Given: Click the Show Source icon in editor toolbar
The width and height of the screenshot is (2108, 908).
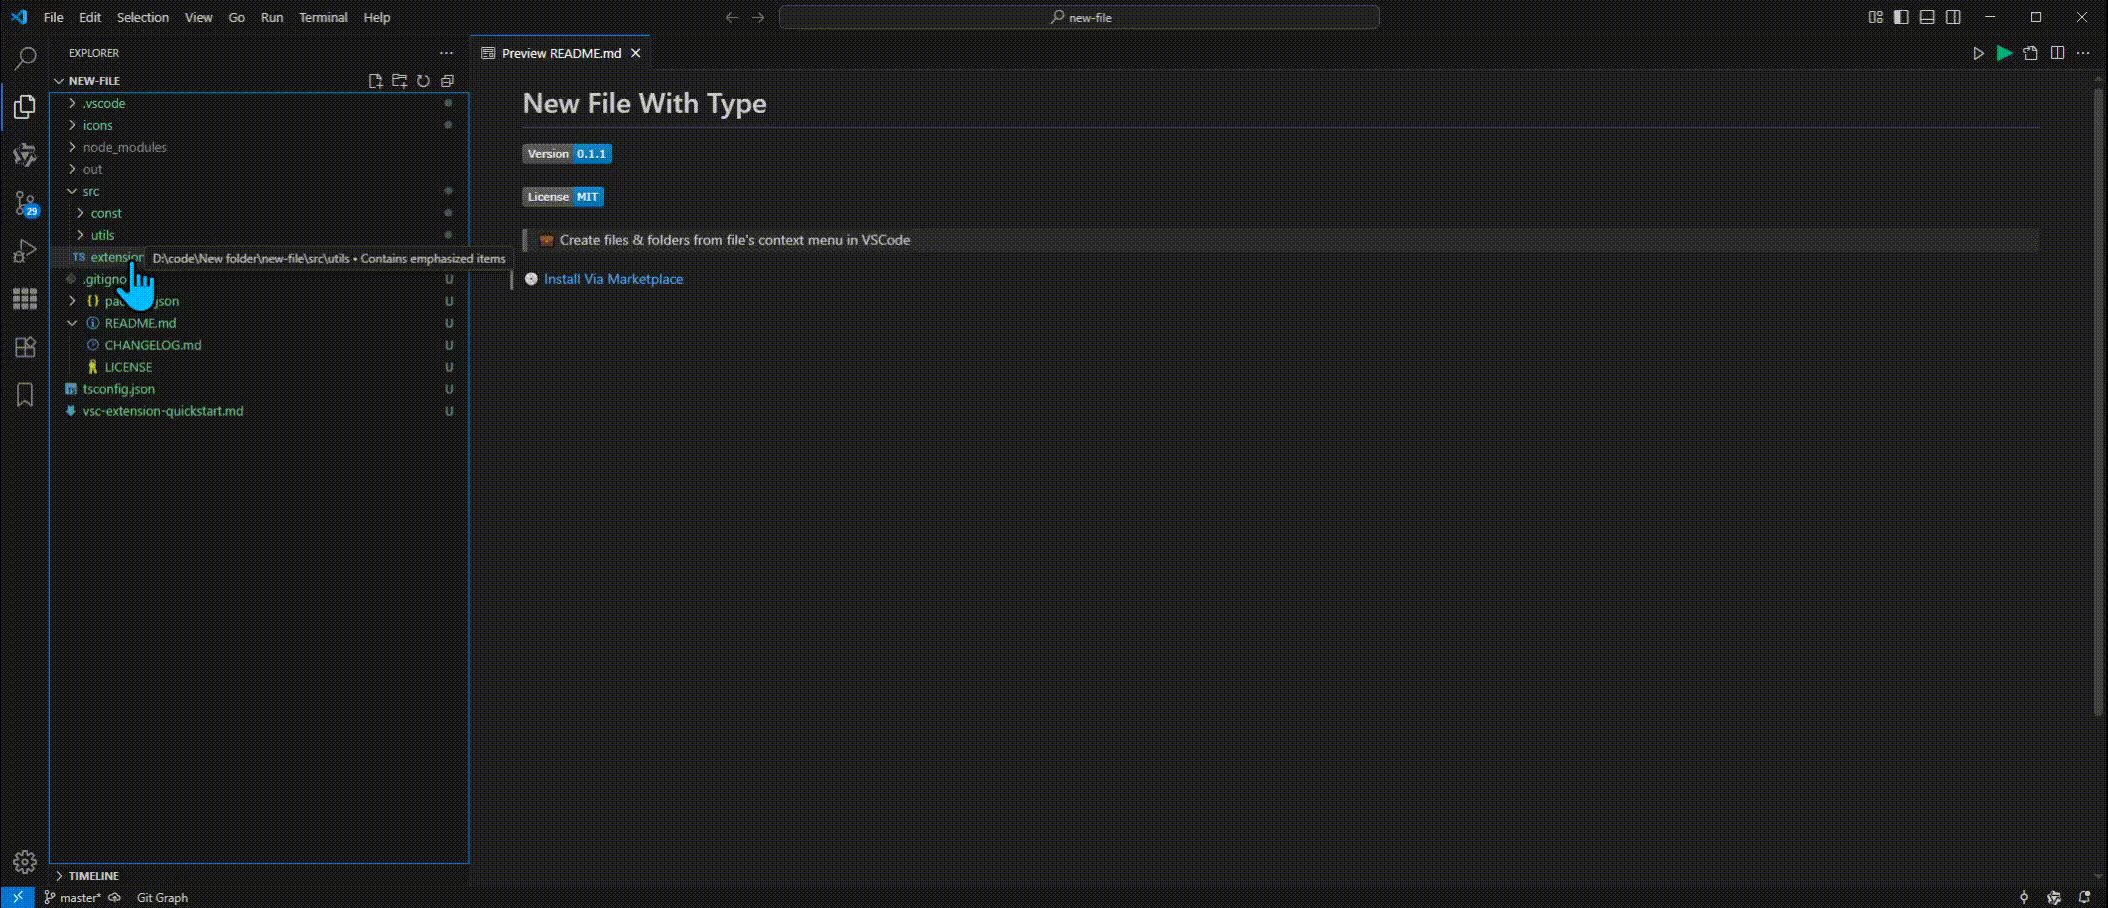Looking at the screenshot, I should [x=2030, y=53].
